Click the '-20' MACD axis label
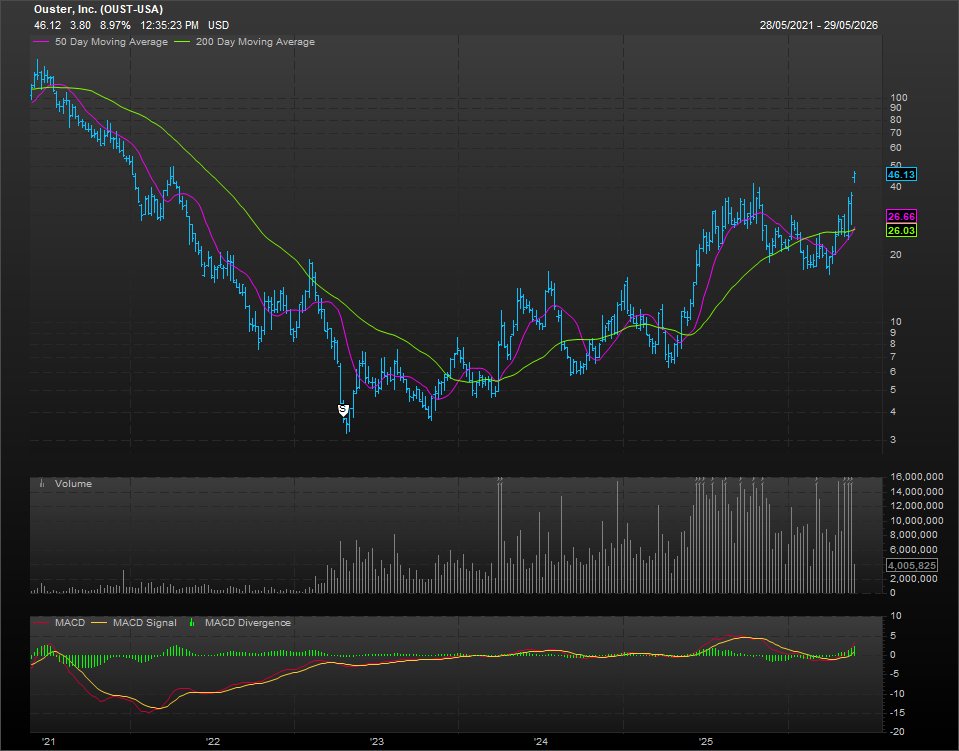 [897, 731]
